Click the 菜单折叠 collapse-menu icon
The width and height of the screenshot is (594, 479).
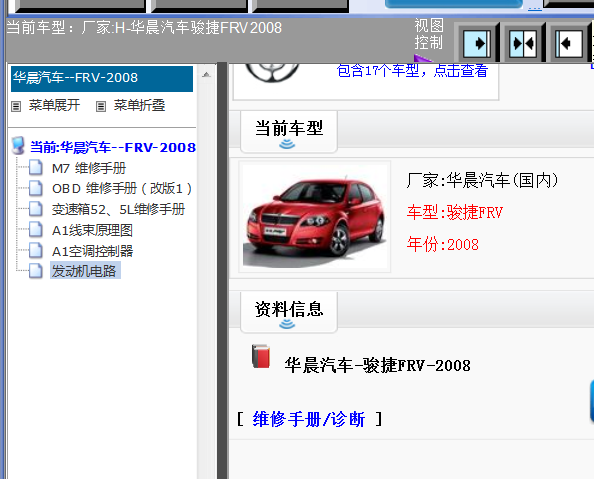click(x=101, y=106)
